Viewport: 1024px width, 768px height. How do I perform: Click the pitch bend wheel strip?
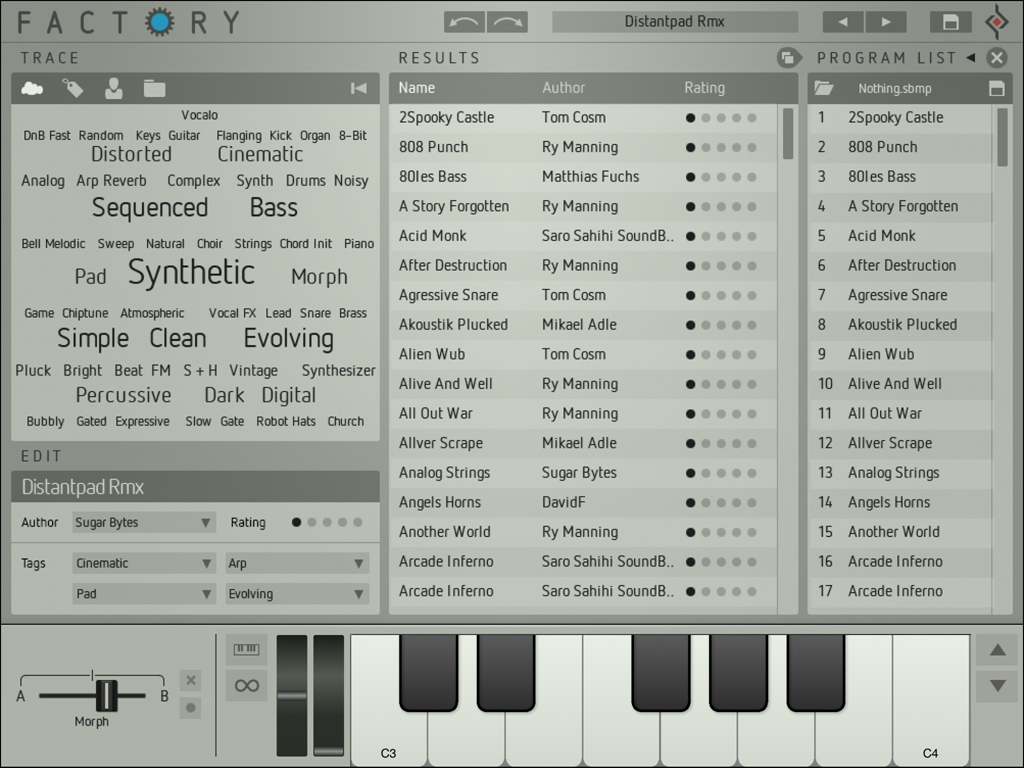[x=291, y=696]
